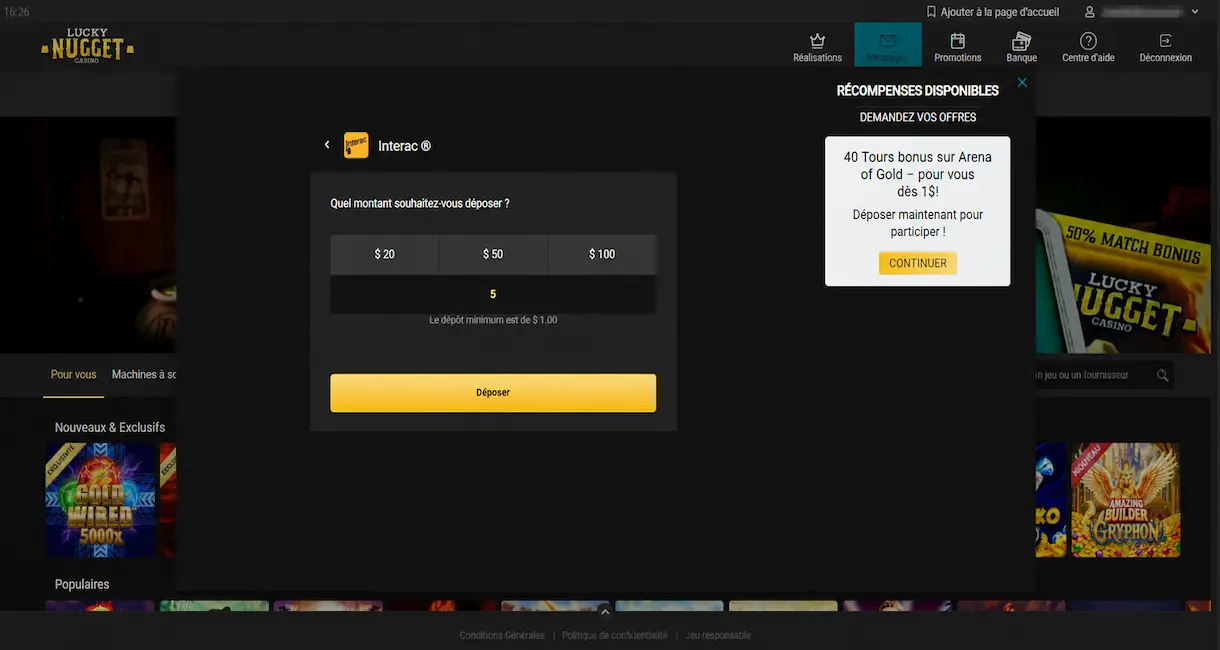This screenshot has width=1220, height=650.
Task: Close the Récompenses disponibles panel
Action: [x=1022, y=82]
